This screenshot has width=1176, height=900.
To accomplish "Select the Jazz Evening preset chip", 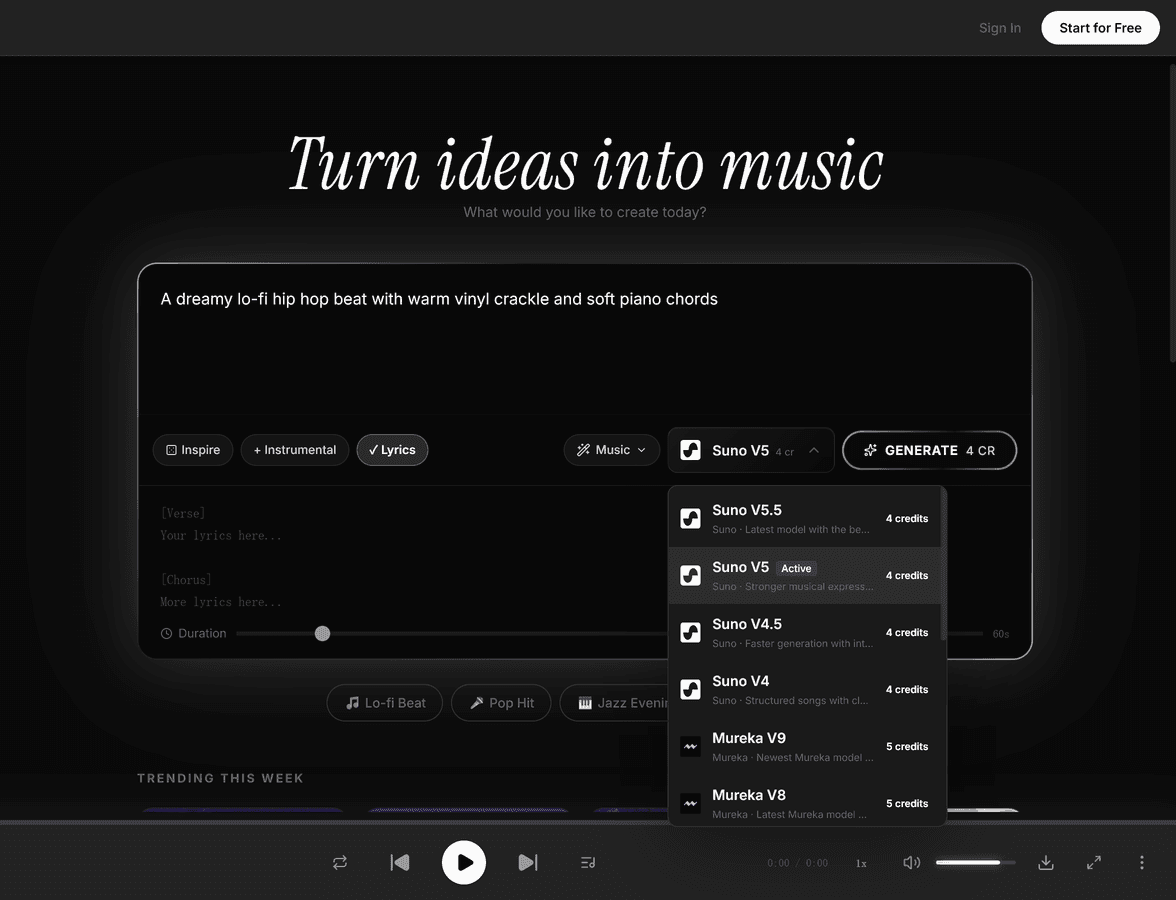I will click(614, 703).
